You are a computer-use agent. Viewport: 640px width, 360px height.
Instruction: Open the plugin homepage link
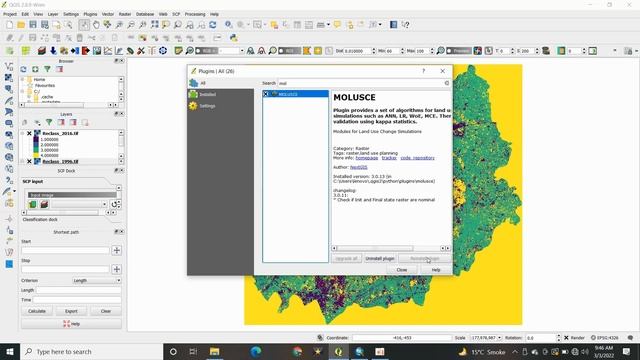(x=367, y=158)
